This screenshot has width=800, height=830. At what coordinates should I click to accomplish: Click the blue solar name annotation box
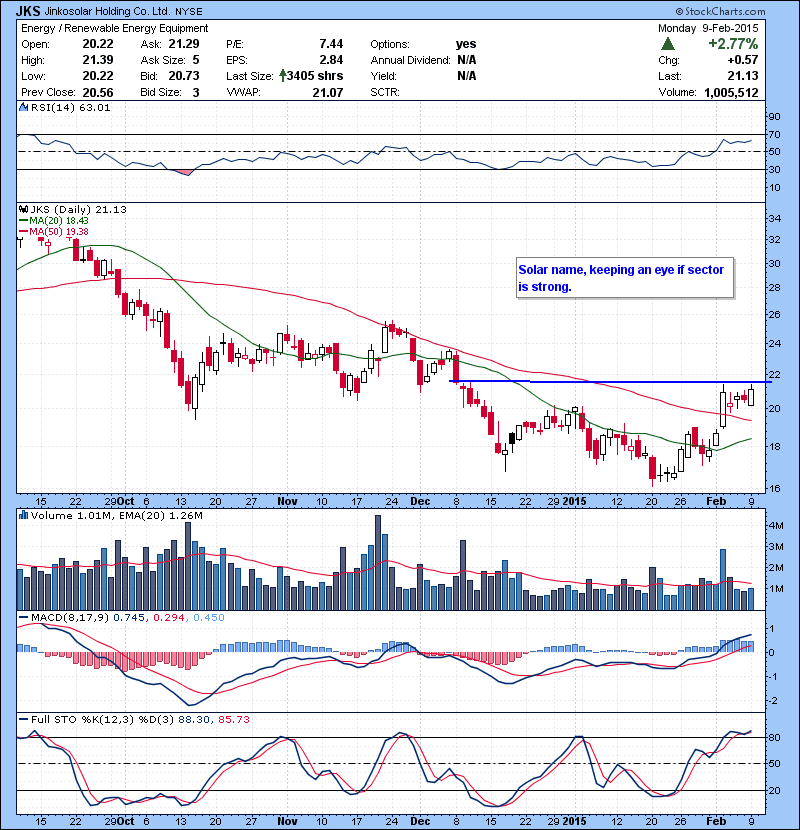coord(625,278)
